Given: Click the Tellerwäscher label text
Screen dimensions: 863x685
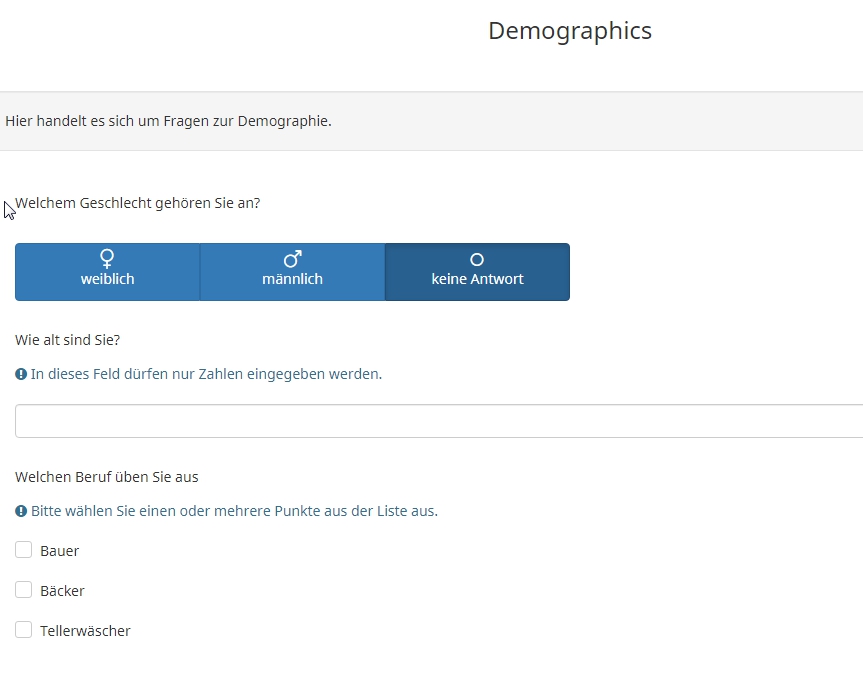Looking at the screenshot, I should tap(86, 631).
